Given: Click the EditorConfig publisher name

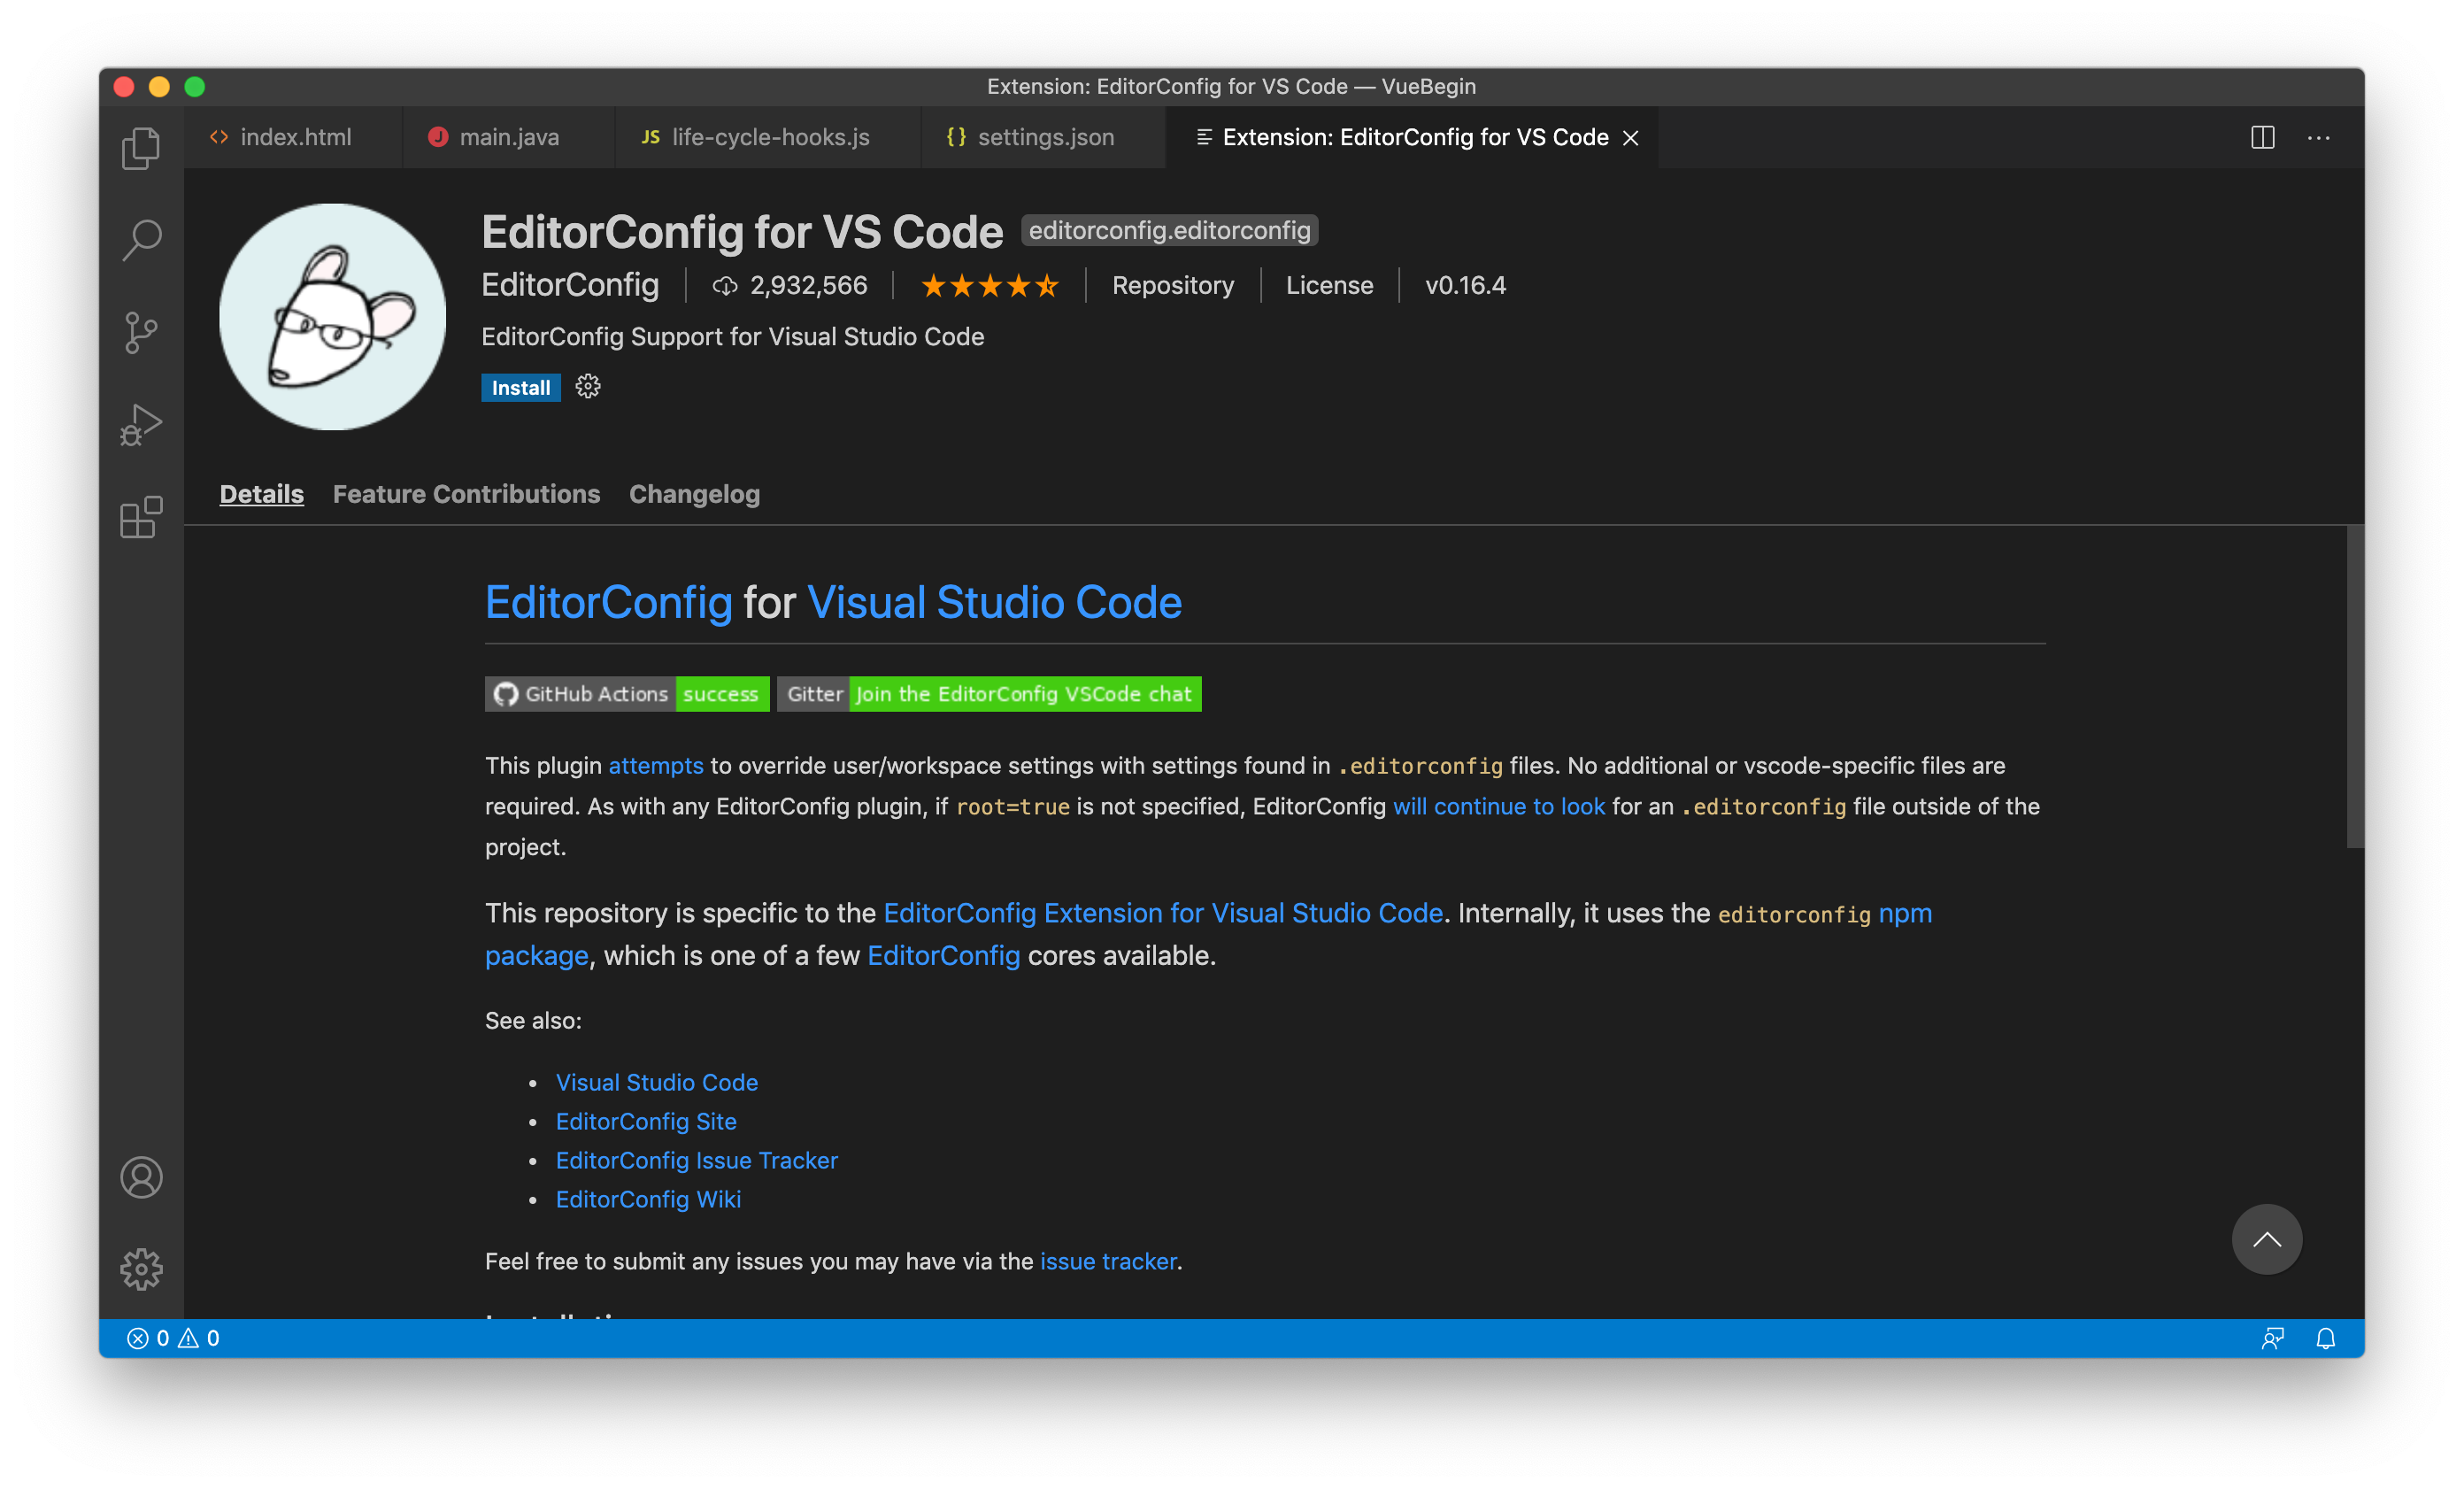Looking at the screenshot, I should (570, 285).
